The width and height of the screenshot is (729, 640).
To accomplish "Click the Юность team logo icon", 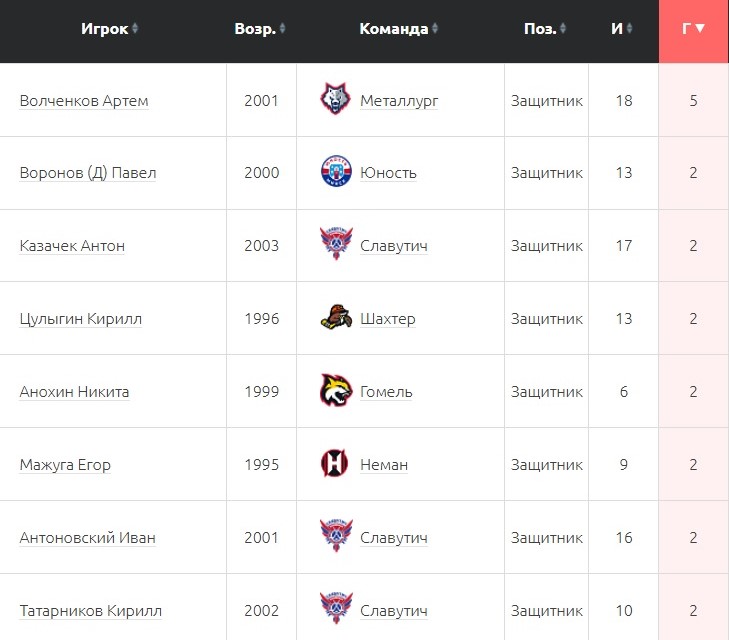I will pyautogui.click(x=336, y=173).
